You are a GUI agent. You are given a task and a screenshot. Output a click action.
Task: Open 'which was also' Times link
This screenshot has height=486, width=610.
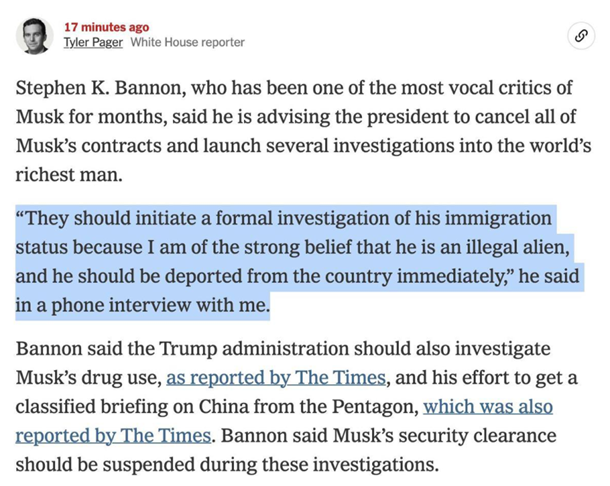point(488,407)
